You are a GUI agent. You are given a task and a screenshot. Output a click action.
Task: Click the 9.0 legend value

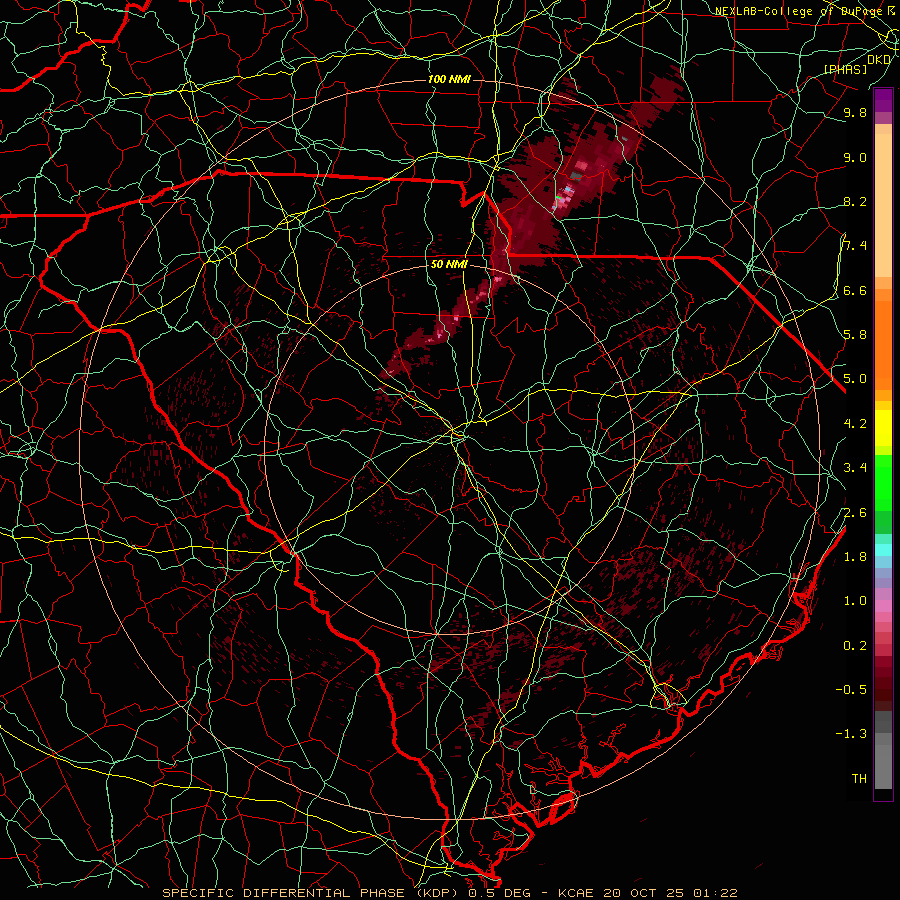point(855,157)
